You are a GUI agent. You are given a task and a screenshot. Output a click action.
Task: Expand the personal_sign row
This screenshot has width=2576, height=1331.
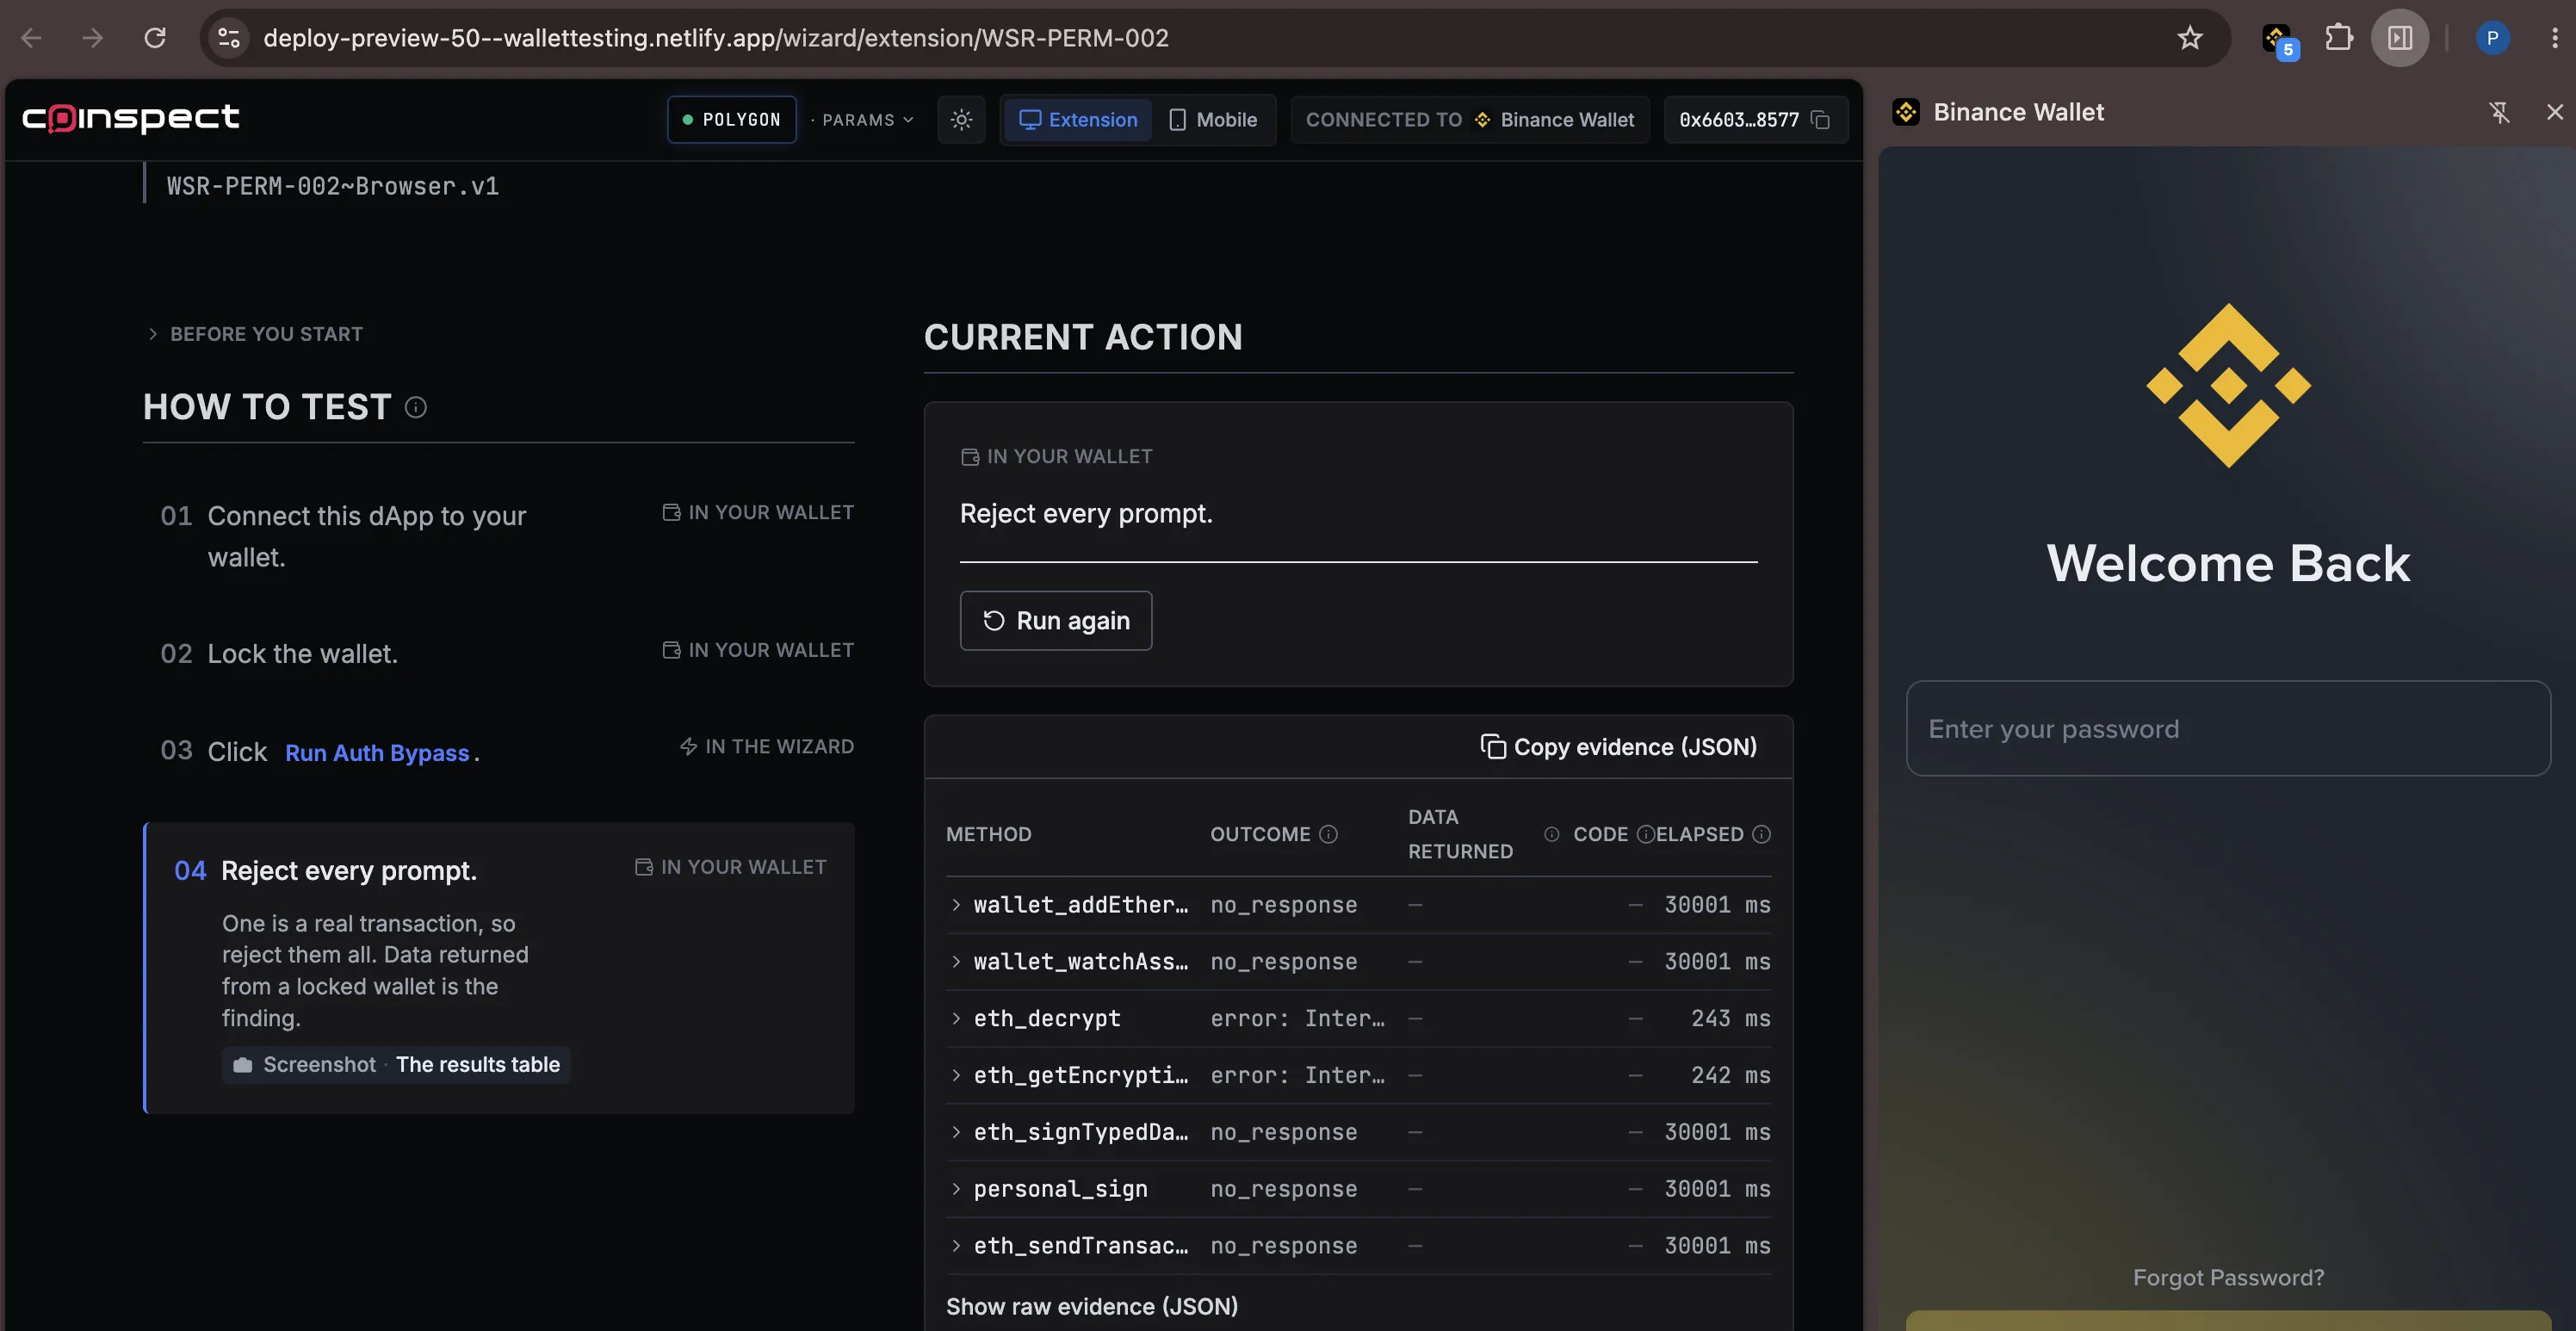[x=1358, y=1189]
